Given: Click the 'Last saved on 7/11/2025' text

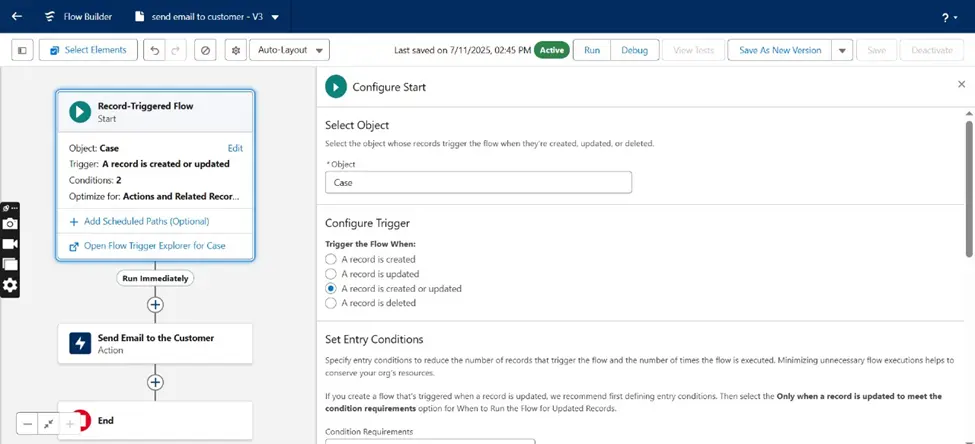Looking at the screenshot, I should pos(463,50).
